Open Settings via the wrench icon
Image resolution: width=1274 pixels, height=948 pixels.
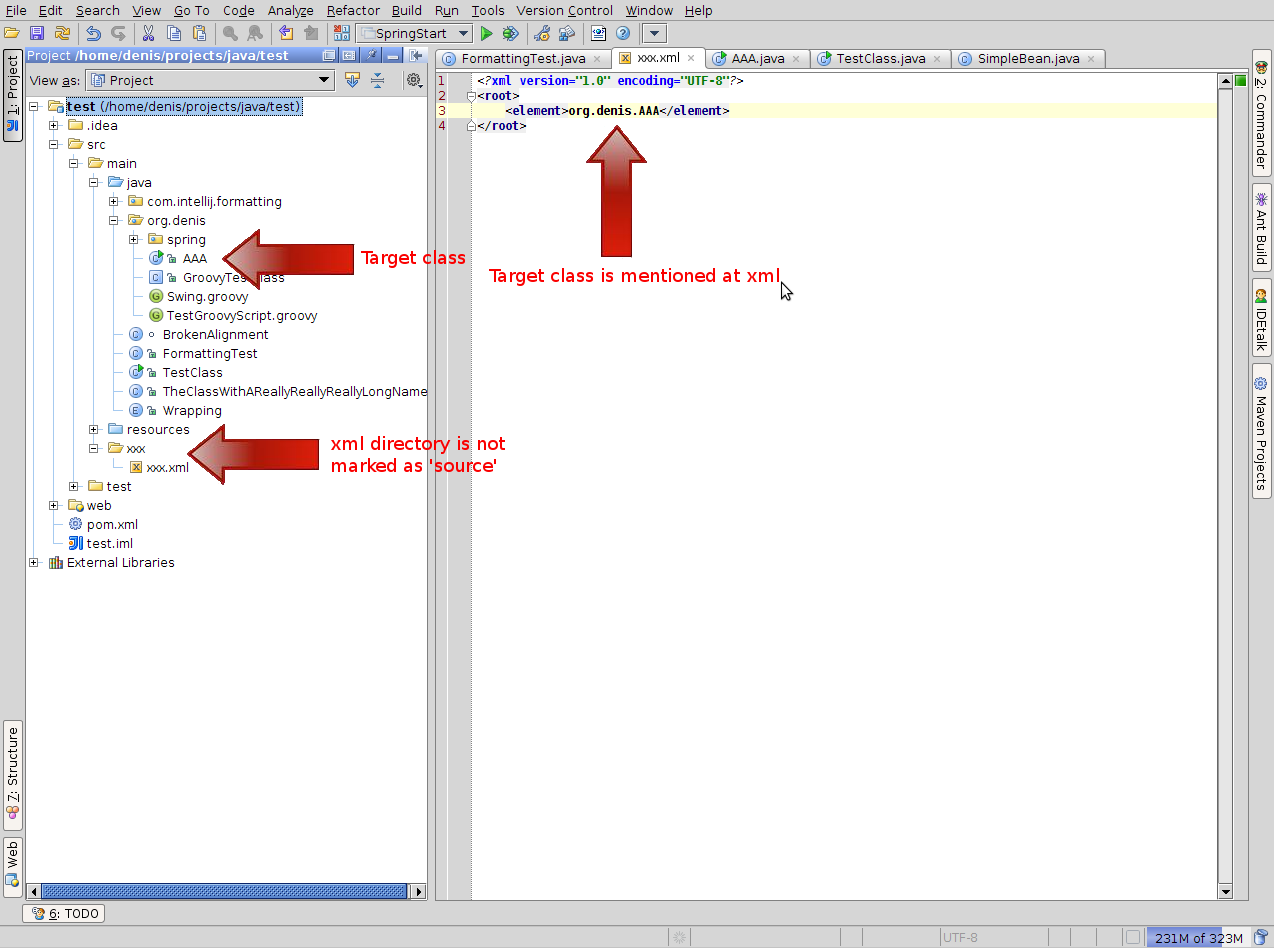point(542,33)
